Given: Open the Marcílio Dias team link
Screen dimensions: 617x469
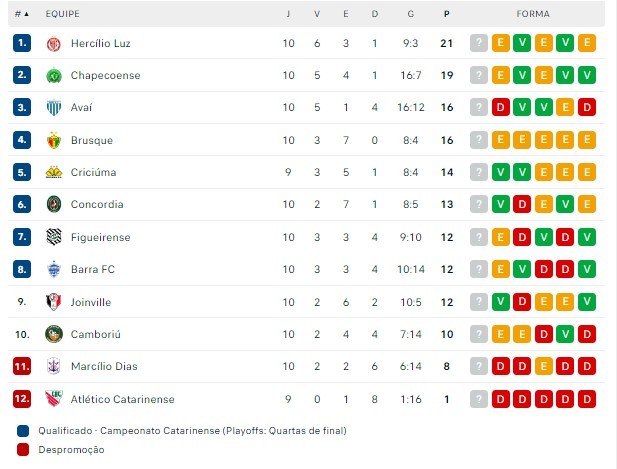Looking at the screenshot, I should [104, 366].
